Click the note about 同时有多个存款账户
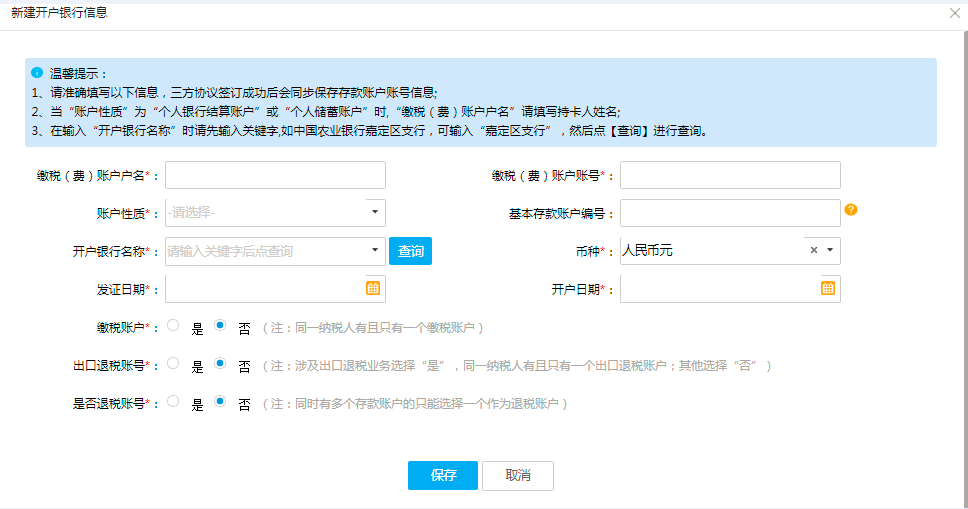This screenshot has width=968, height=509. 415,404
